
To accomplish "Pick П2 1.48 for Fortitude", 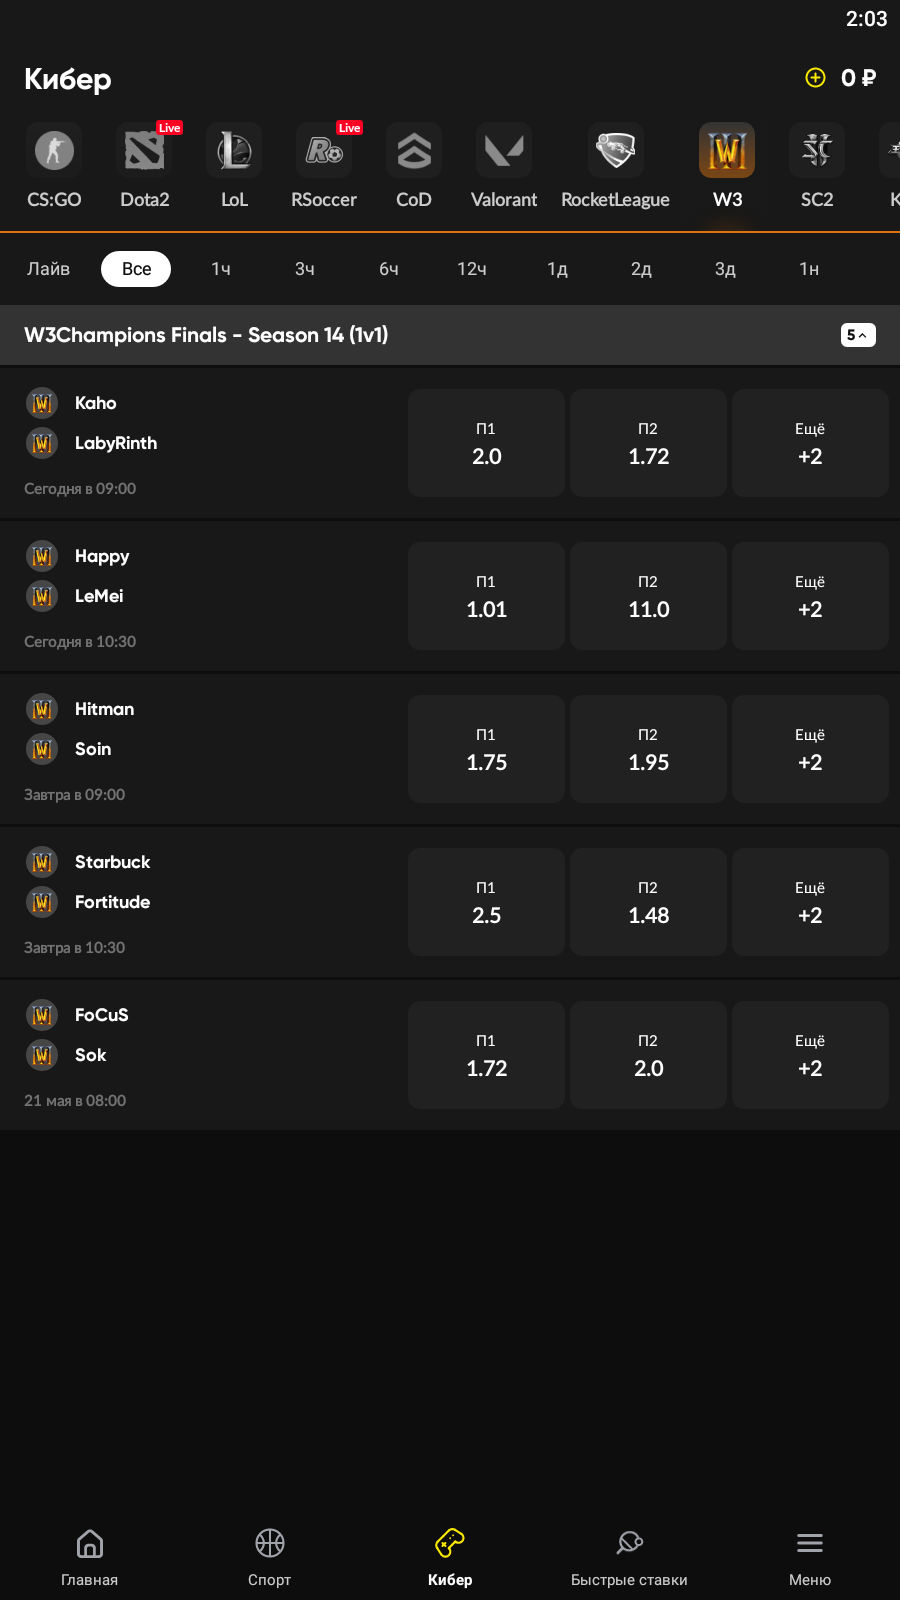I will coord(648,902).
